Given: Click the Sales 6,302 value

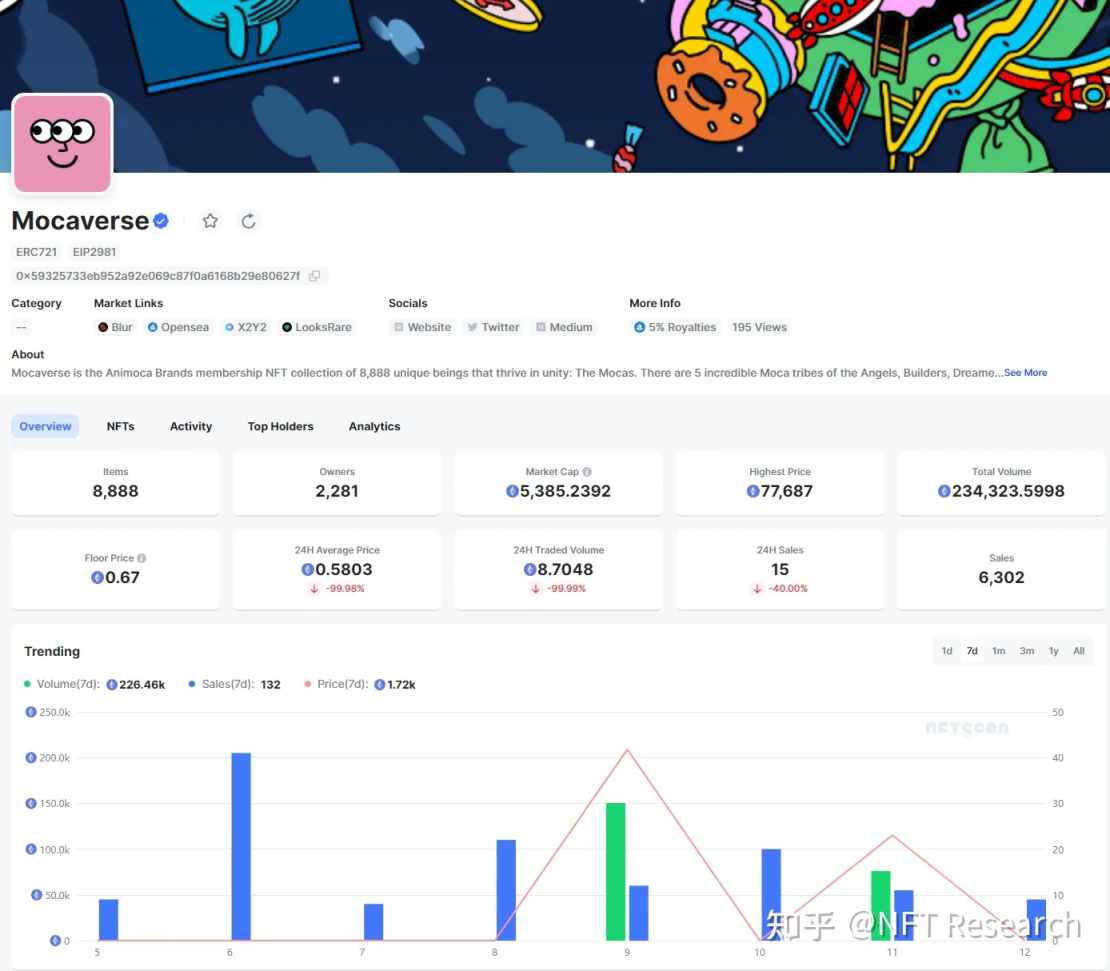Looking at the screenshot, I should coord(1001,578).
